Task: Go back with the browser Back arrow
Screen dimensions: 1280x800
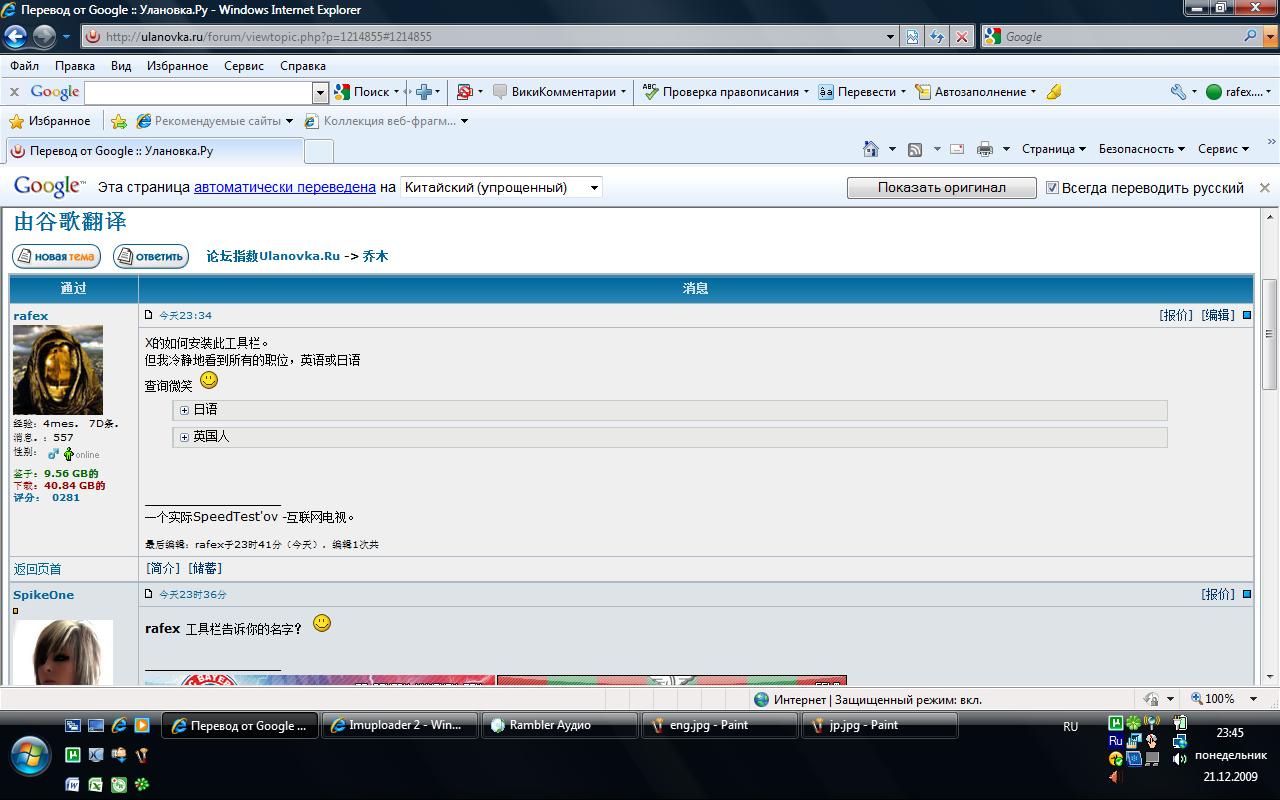Action: (x=16, y=37)
